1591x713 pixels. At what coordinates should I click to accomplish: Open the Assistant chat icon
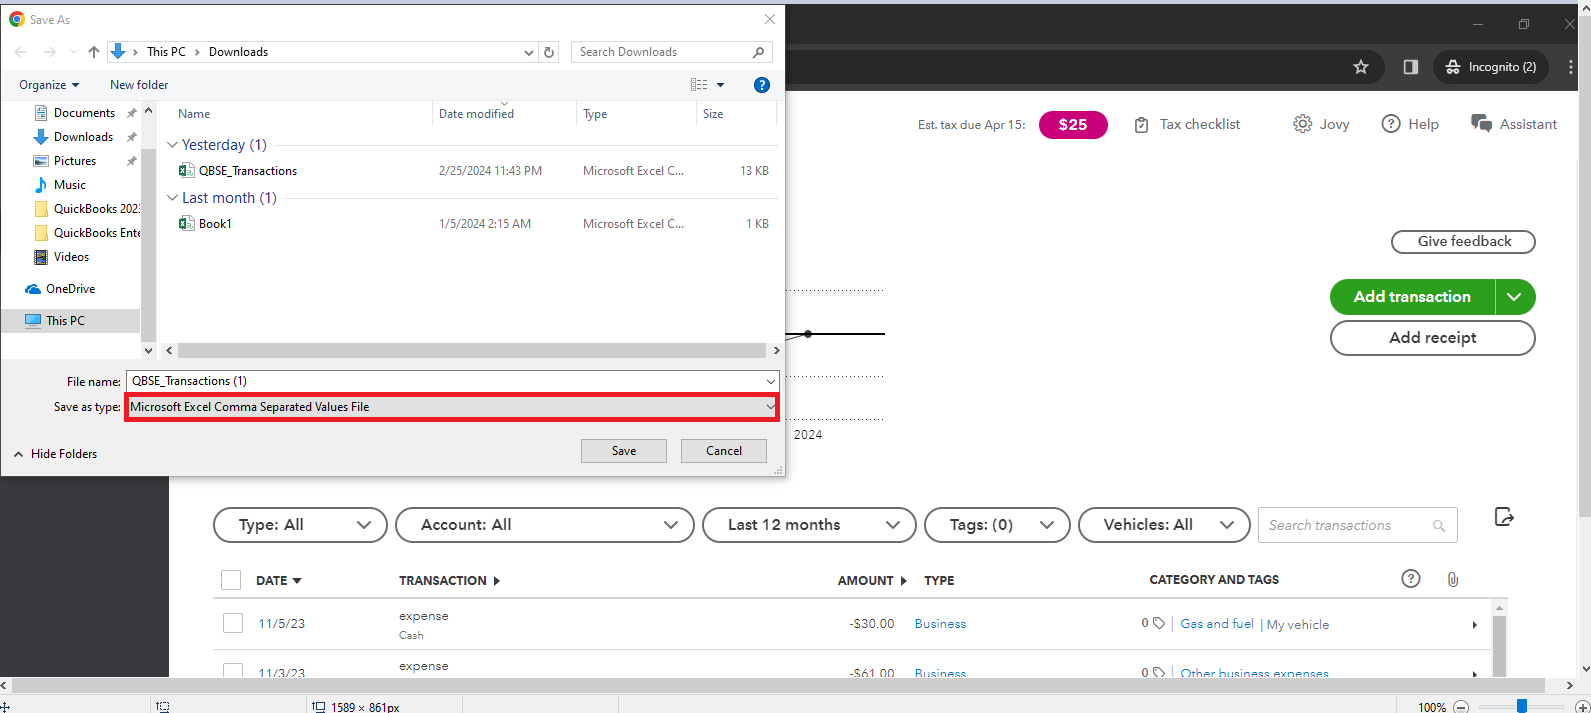(1481, 124)
